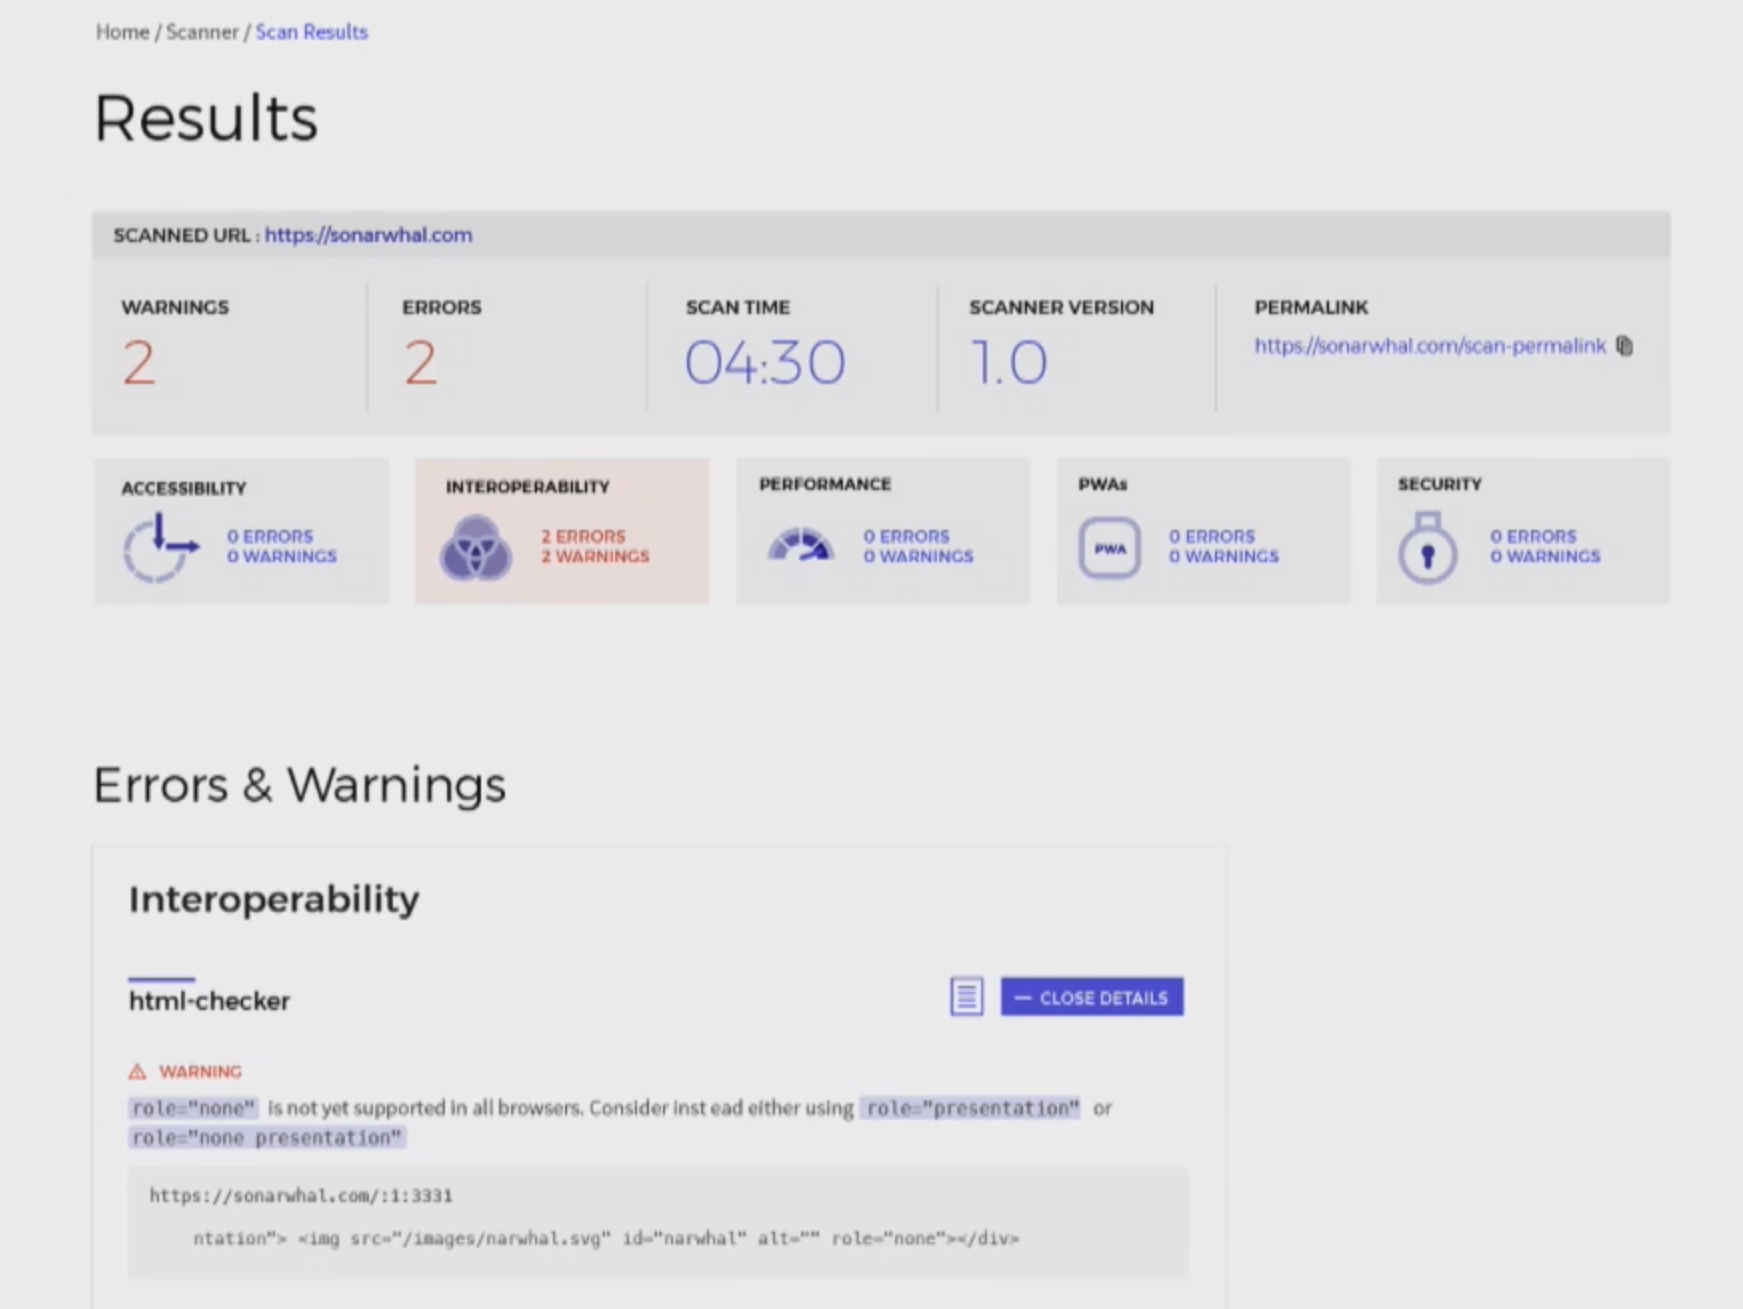1743x1309 pixels.
Task: Click the Warnings count value 2
Action: 139,362
